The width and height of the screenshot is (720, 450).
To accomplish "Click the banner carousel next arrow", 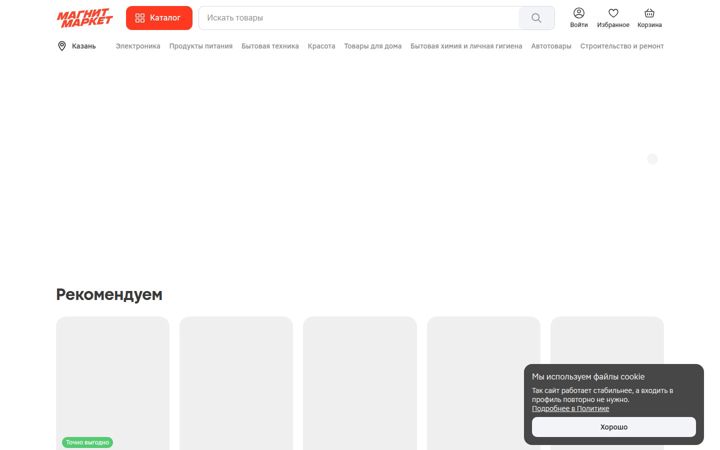I will pos(652,159).
